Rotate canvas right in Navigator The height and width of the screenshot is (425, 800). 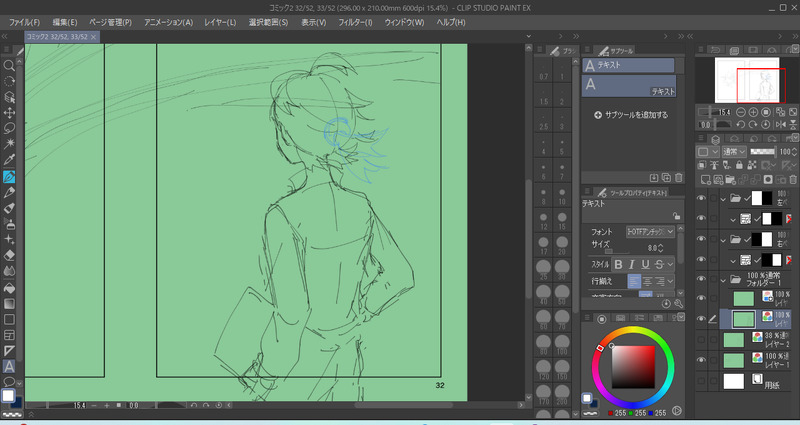click(753, 124)
